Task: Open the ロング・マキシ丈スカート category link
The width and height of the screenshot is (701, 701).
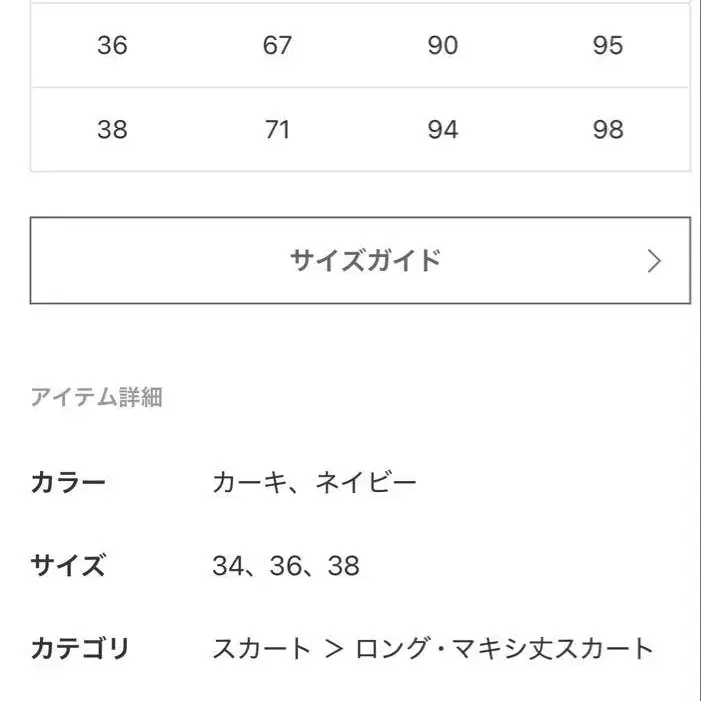Action: click(x=505, y=649)
